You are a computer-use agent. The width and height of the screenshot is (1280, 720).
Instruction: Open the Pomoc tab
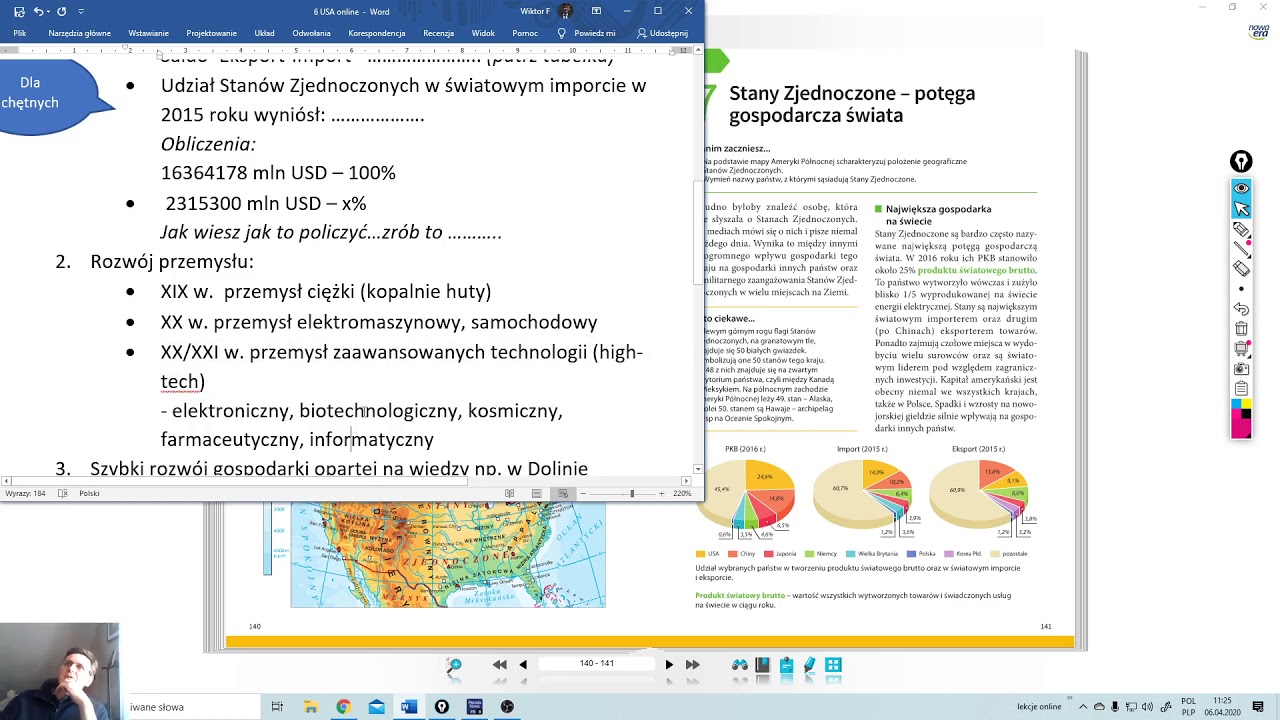pyautogui.click(x=525, y=33)
